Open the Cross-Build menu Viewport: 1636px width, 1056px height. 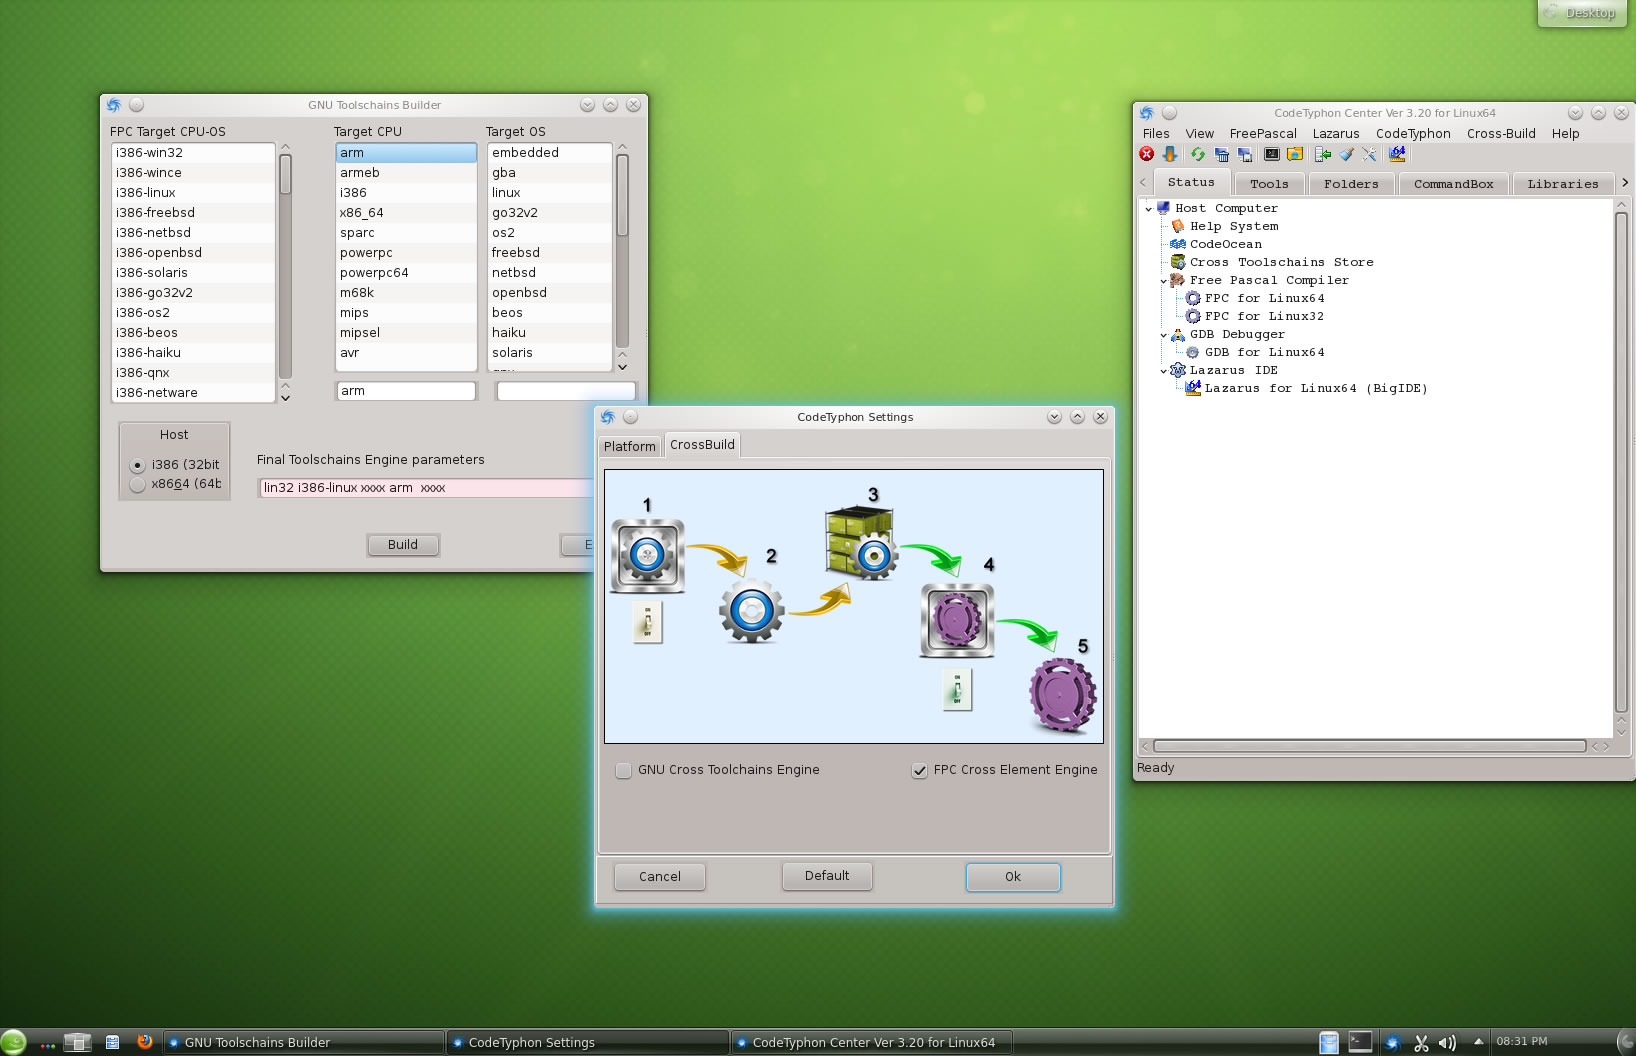coord(1501,134)
